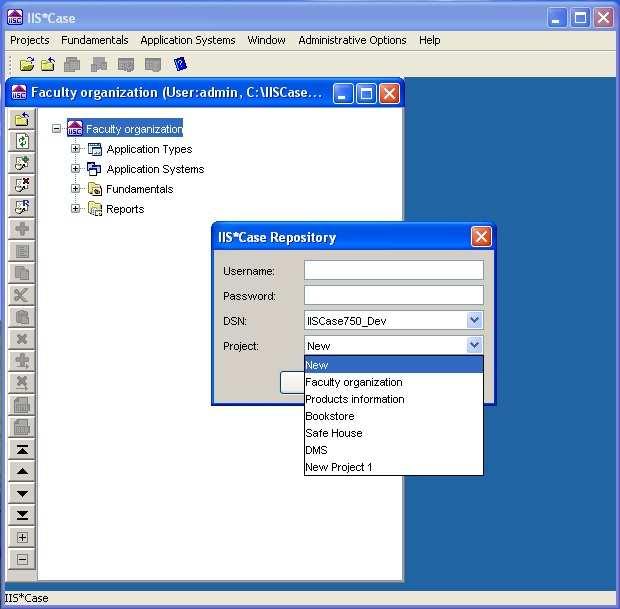This screenshot has width=620, height=609.
Task: Minimize the Faculty organization child window
Action: (x=343, y=94)
